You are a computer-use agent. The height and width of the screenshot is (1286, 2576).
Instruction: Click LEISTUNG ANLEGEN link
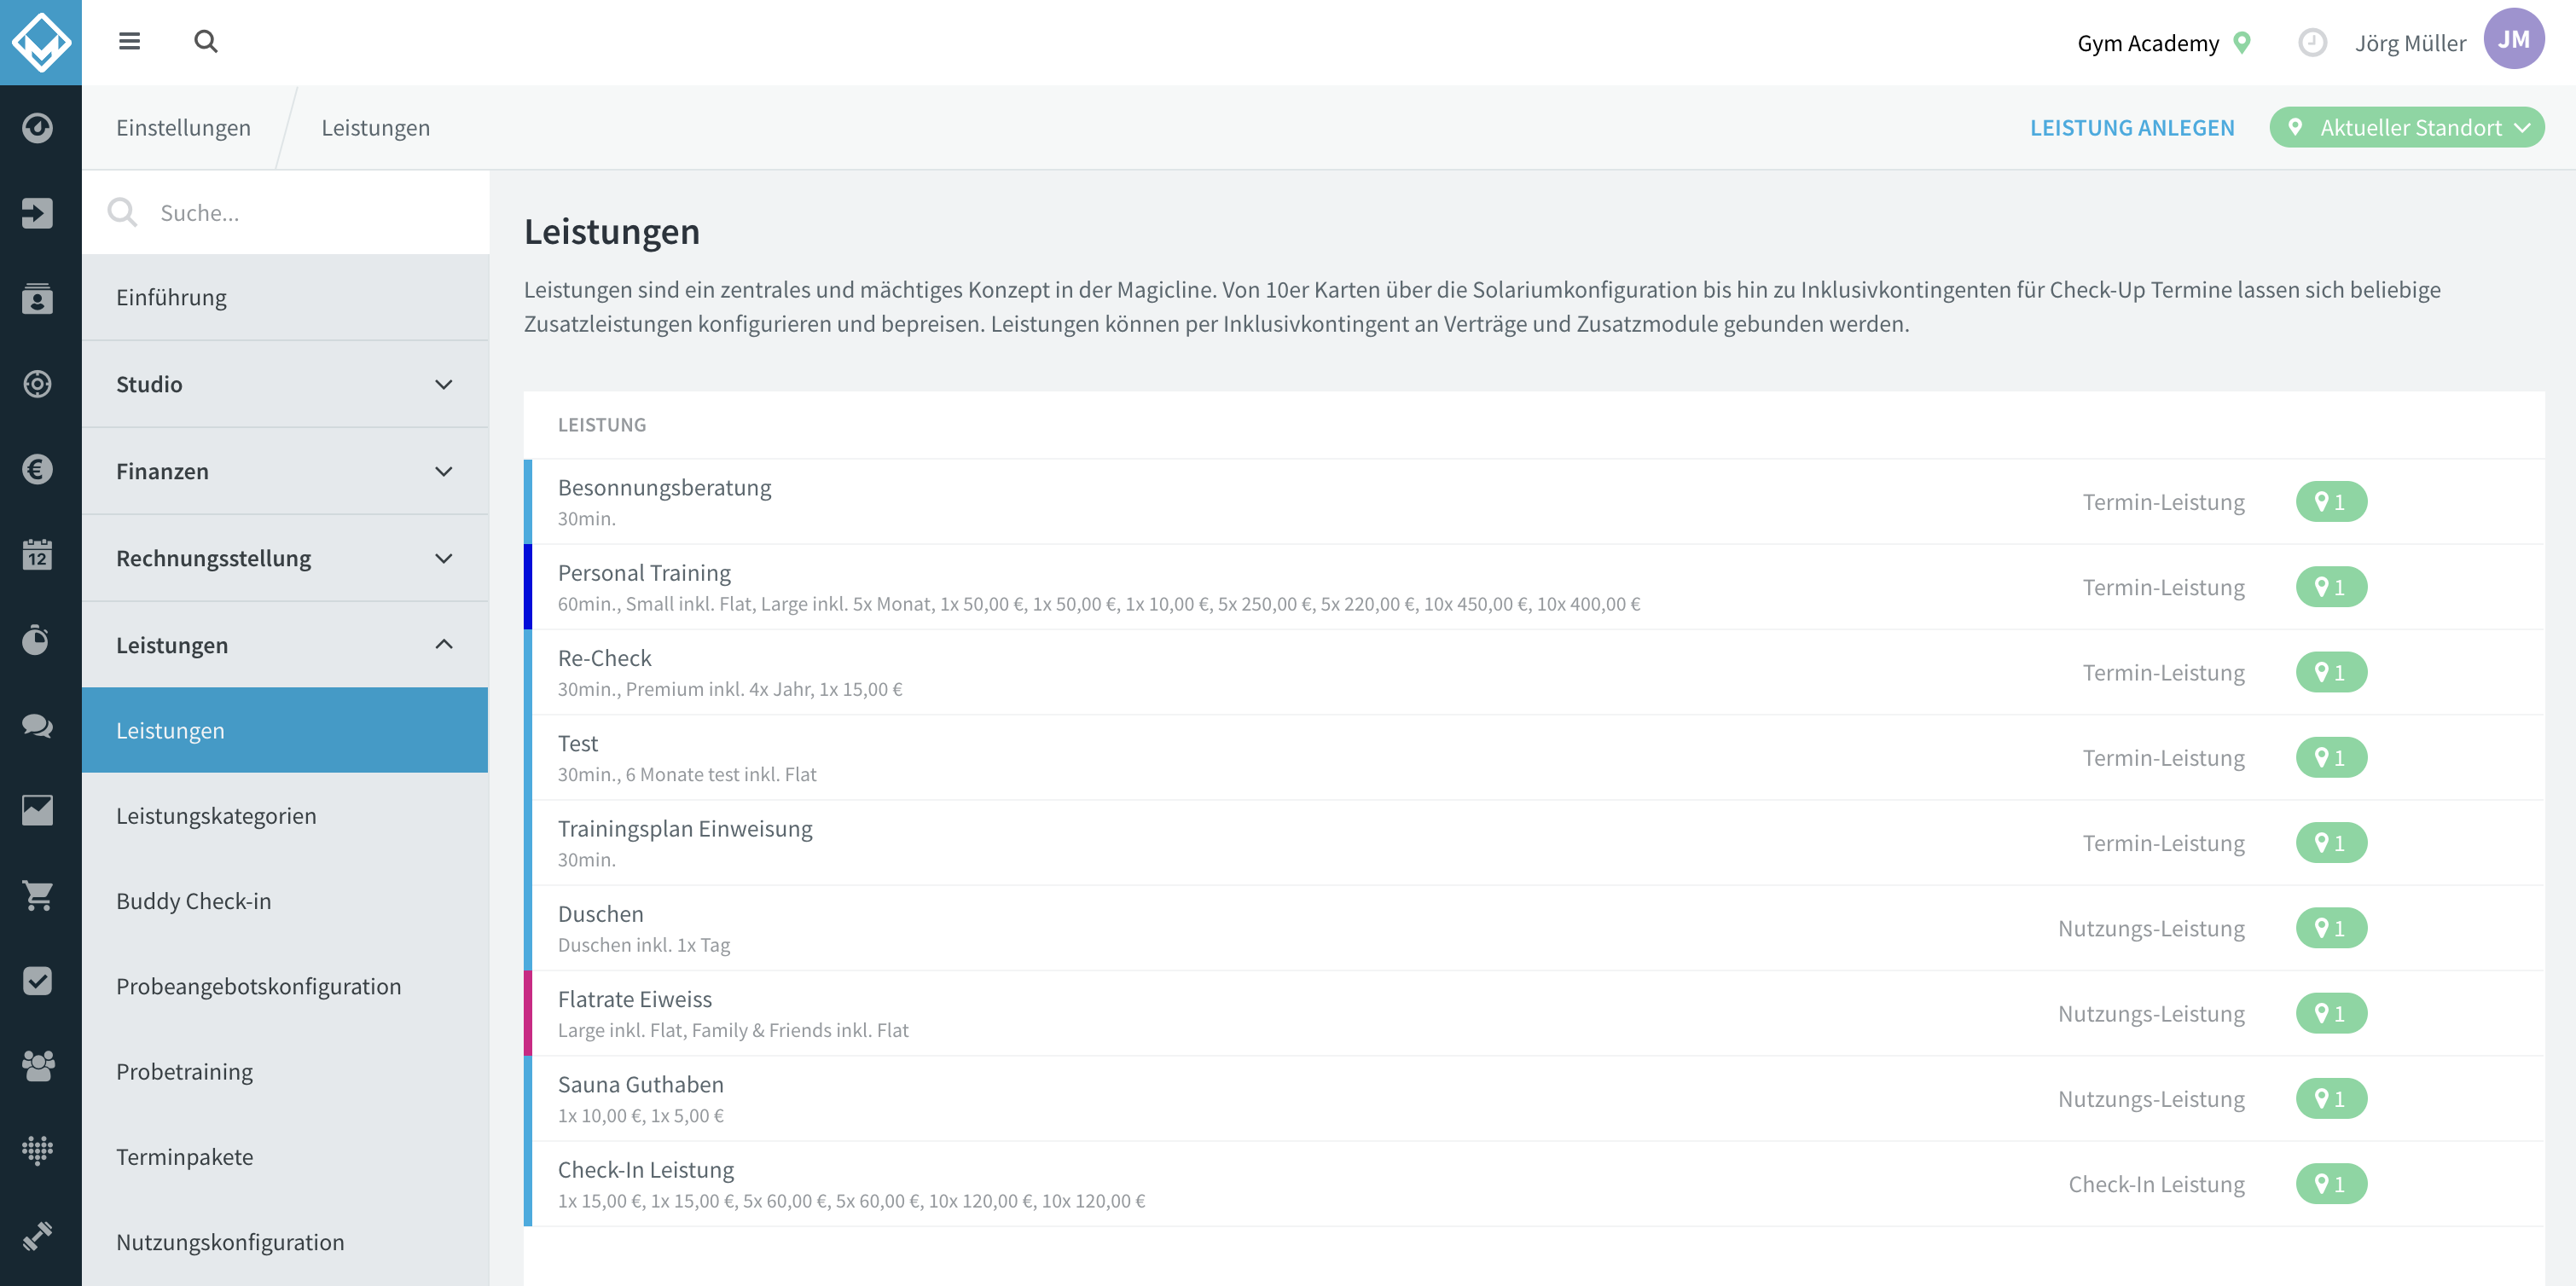2131,128
